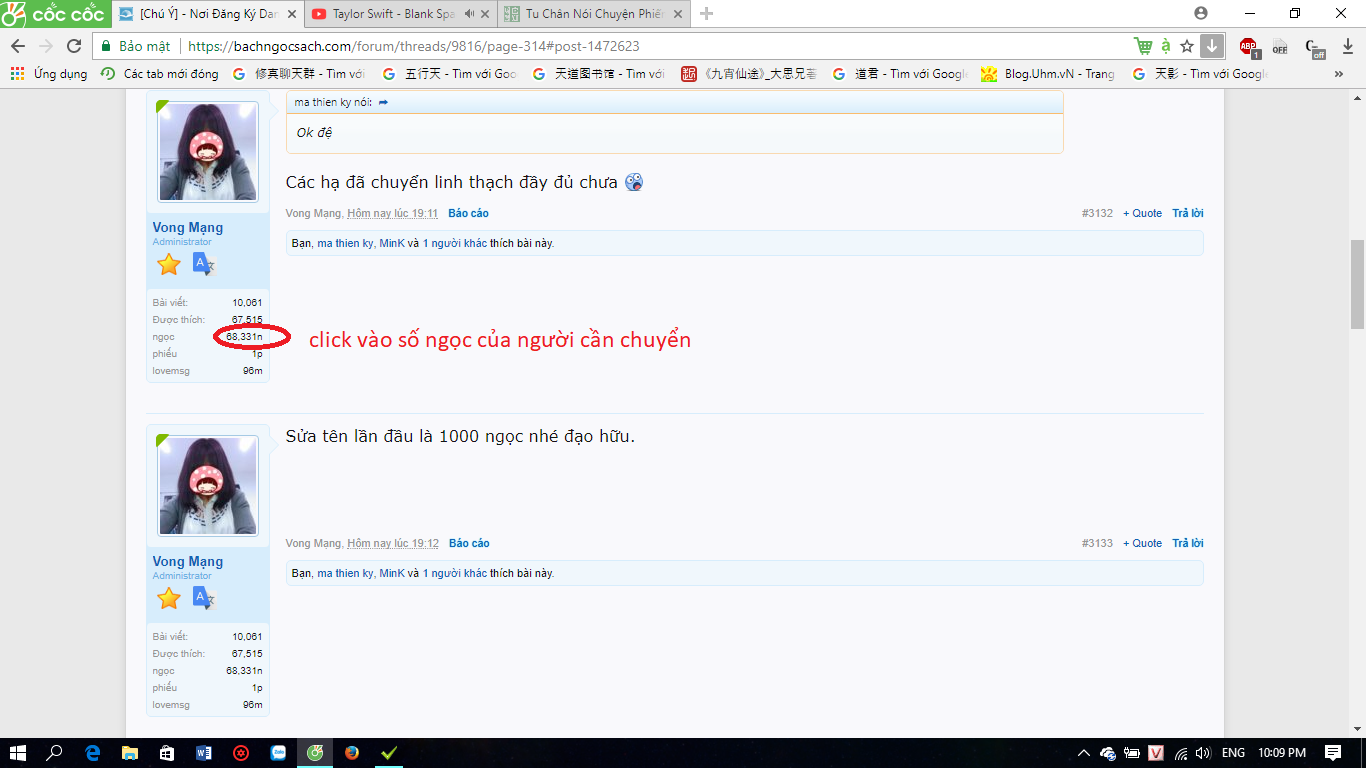Toggle the ENG input language indicator
The height and width of the screenshot is (768, 1366).
point(1233,753)
